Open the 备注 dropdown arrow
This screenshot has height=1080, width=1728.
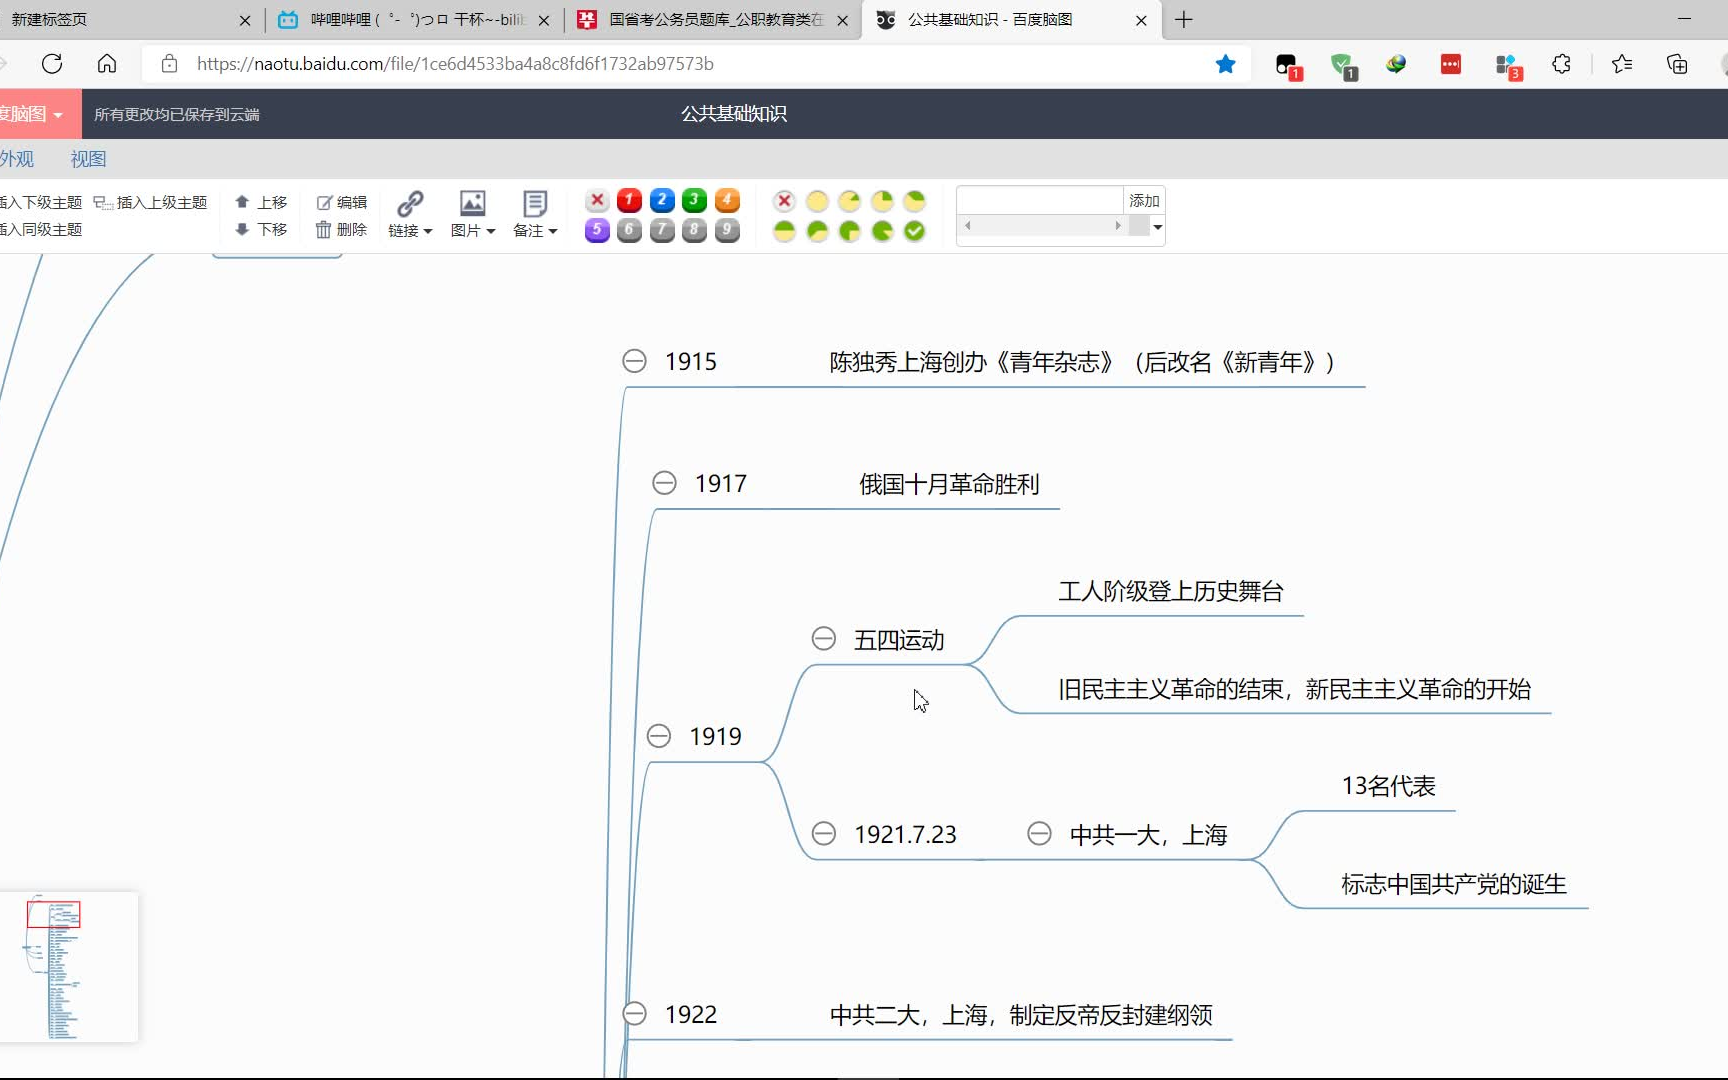coord(553,231)
